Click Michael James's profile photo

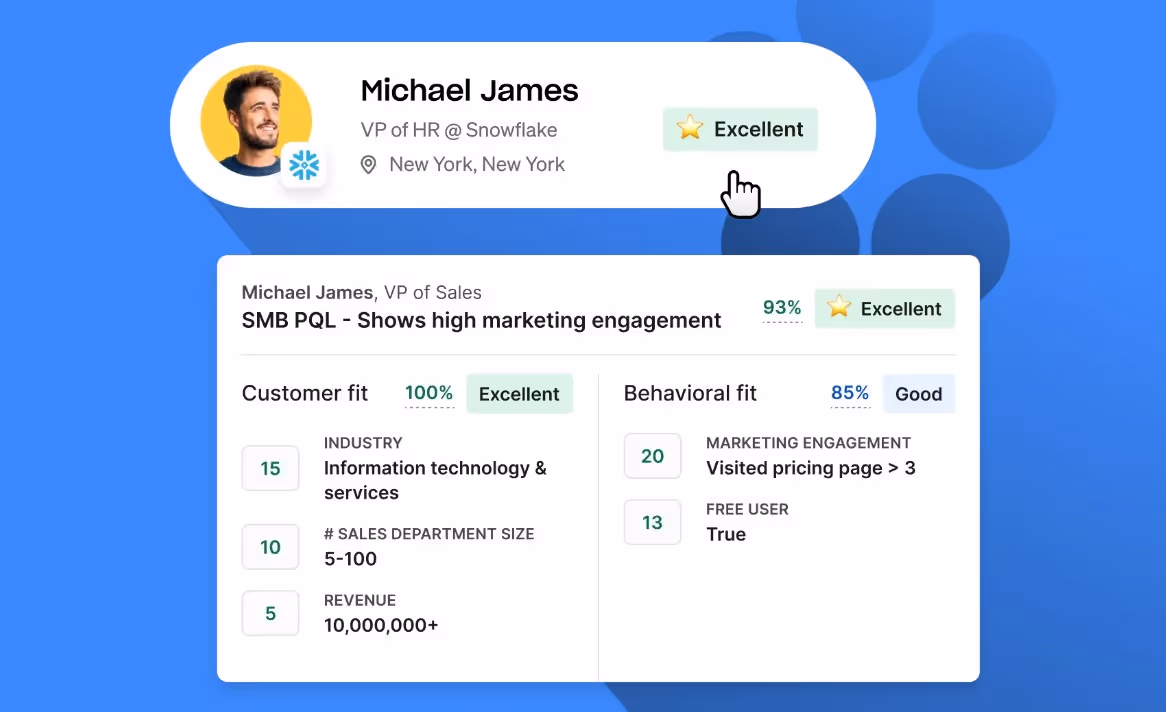point(256,120)
